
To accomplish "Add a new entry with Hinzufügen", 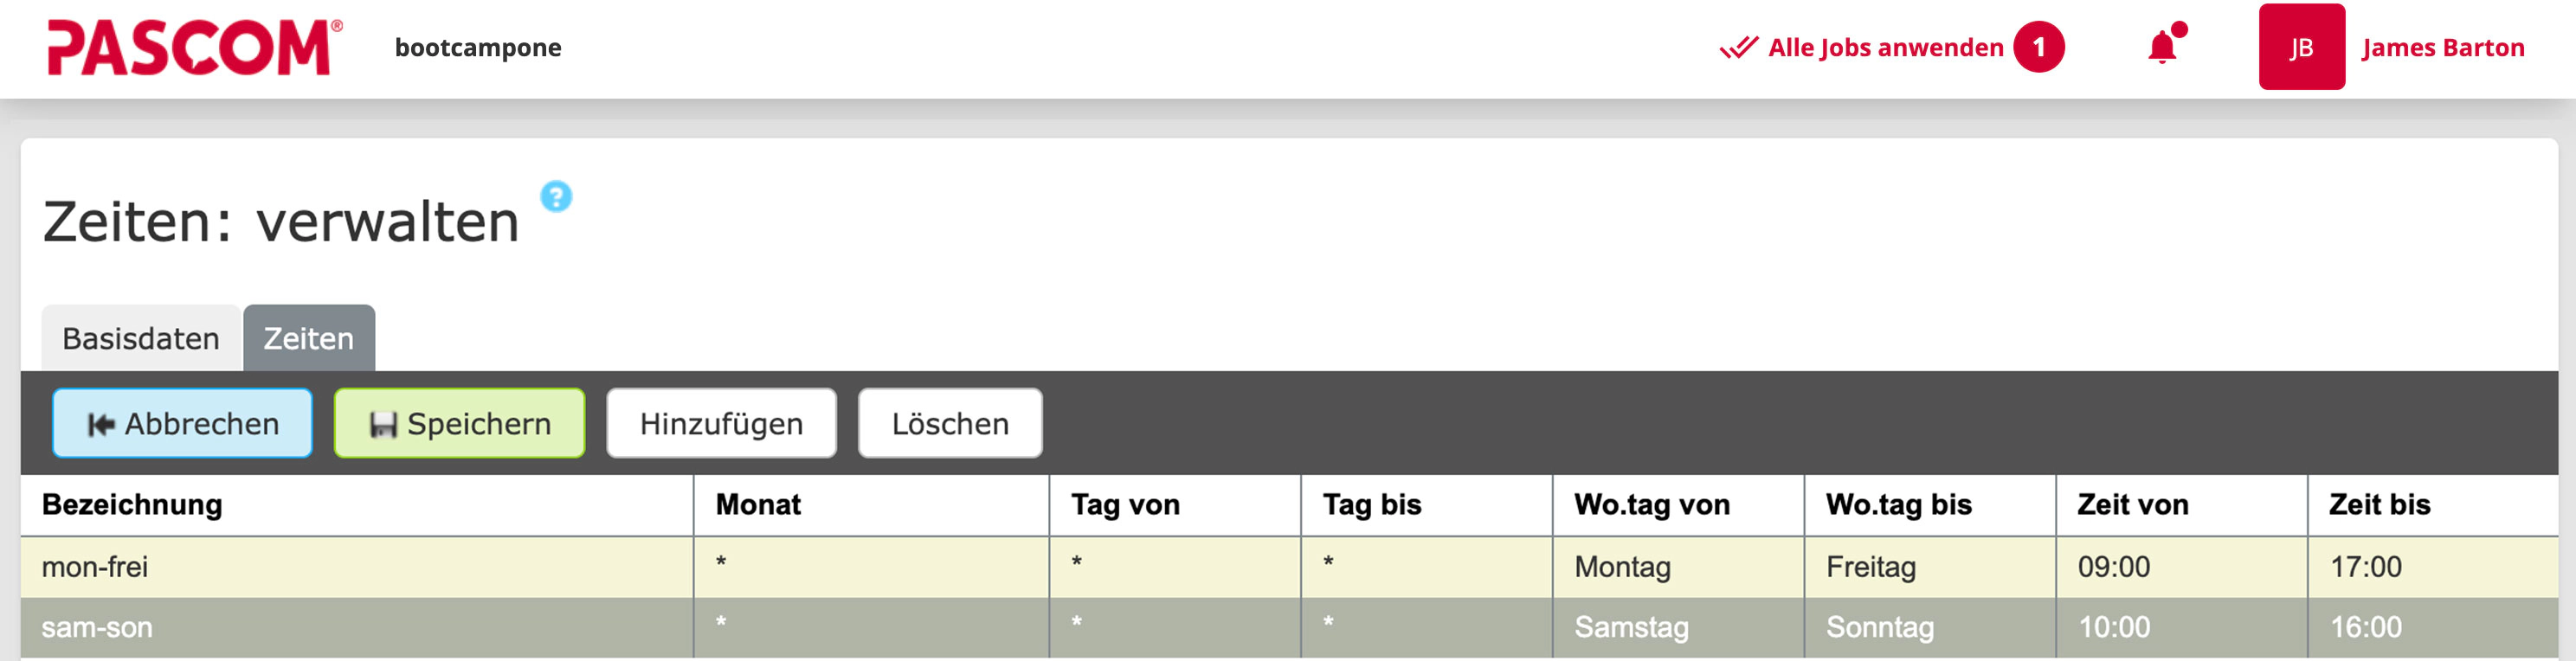I will 721,424.
